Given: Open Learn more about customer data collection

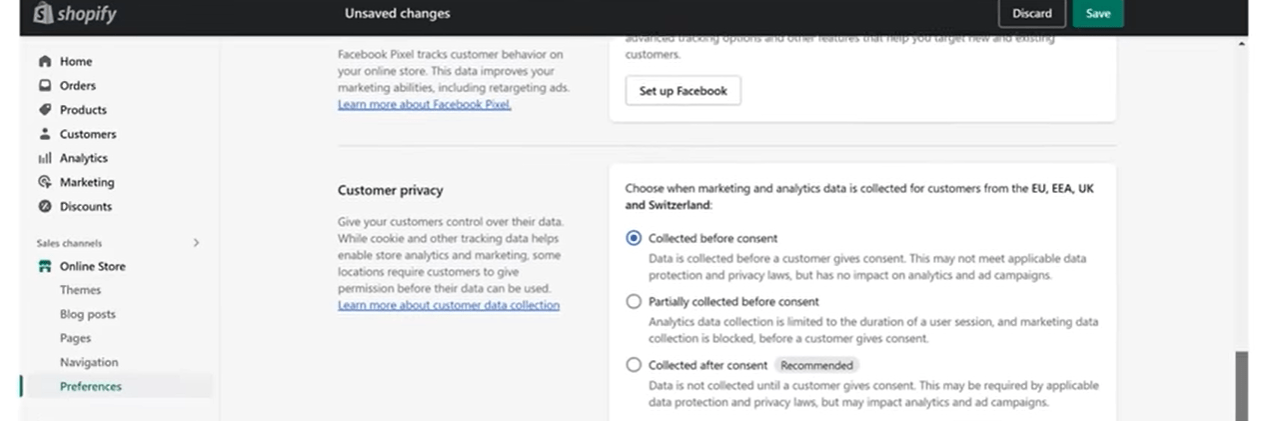Looking at the screenshot, I should pos(448,305).
